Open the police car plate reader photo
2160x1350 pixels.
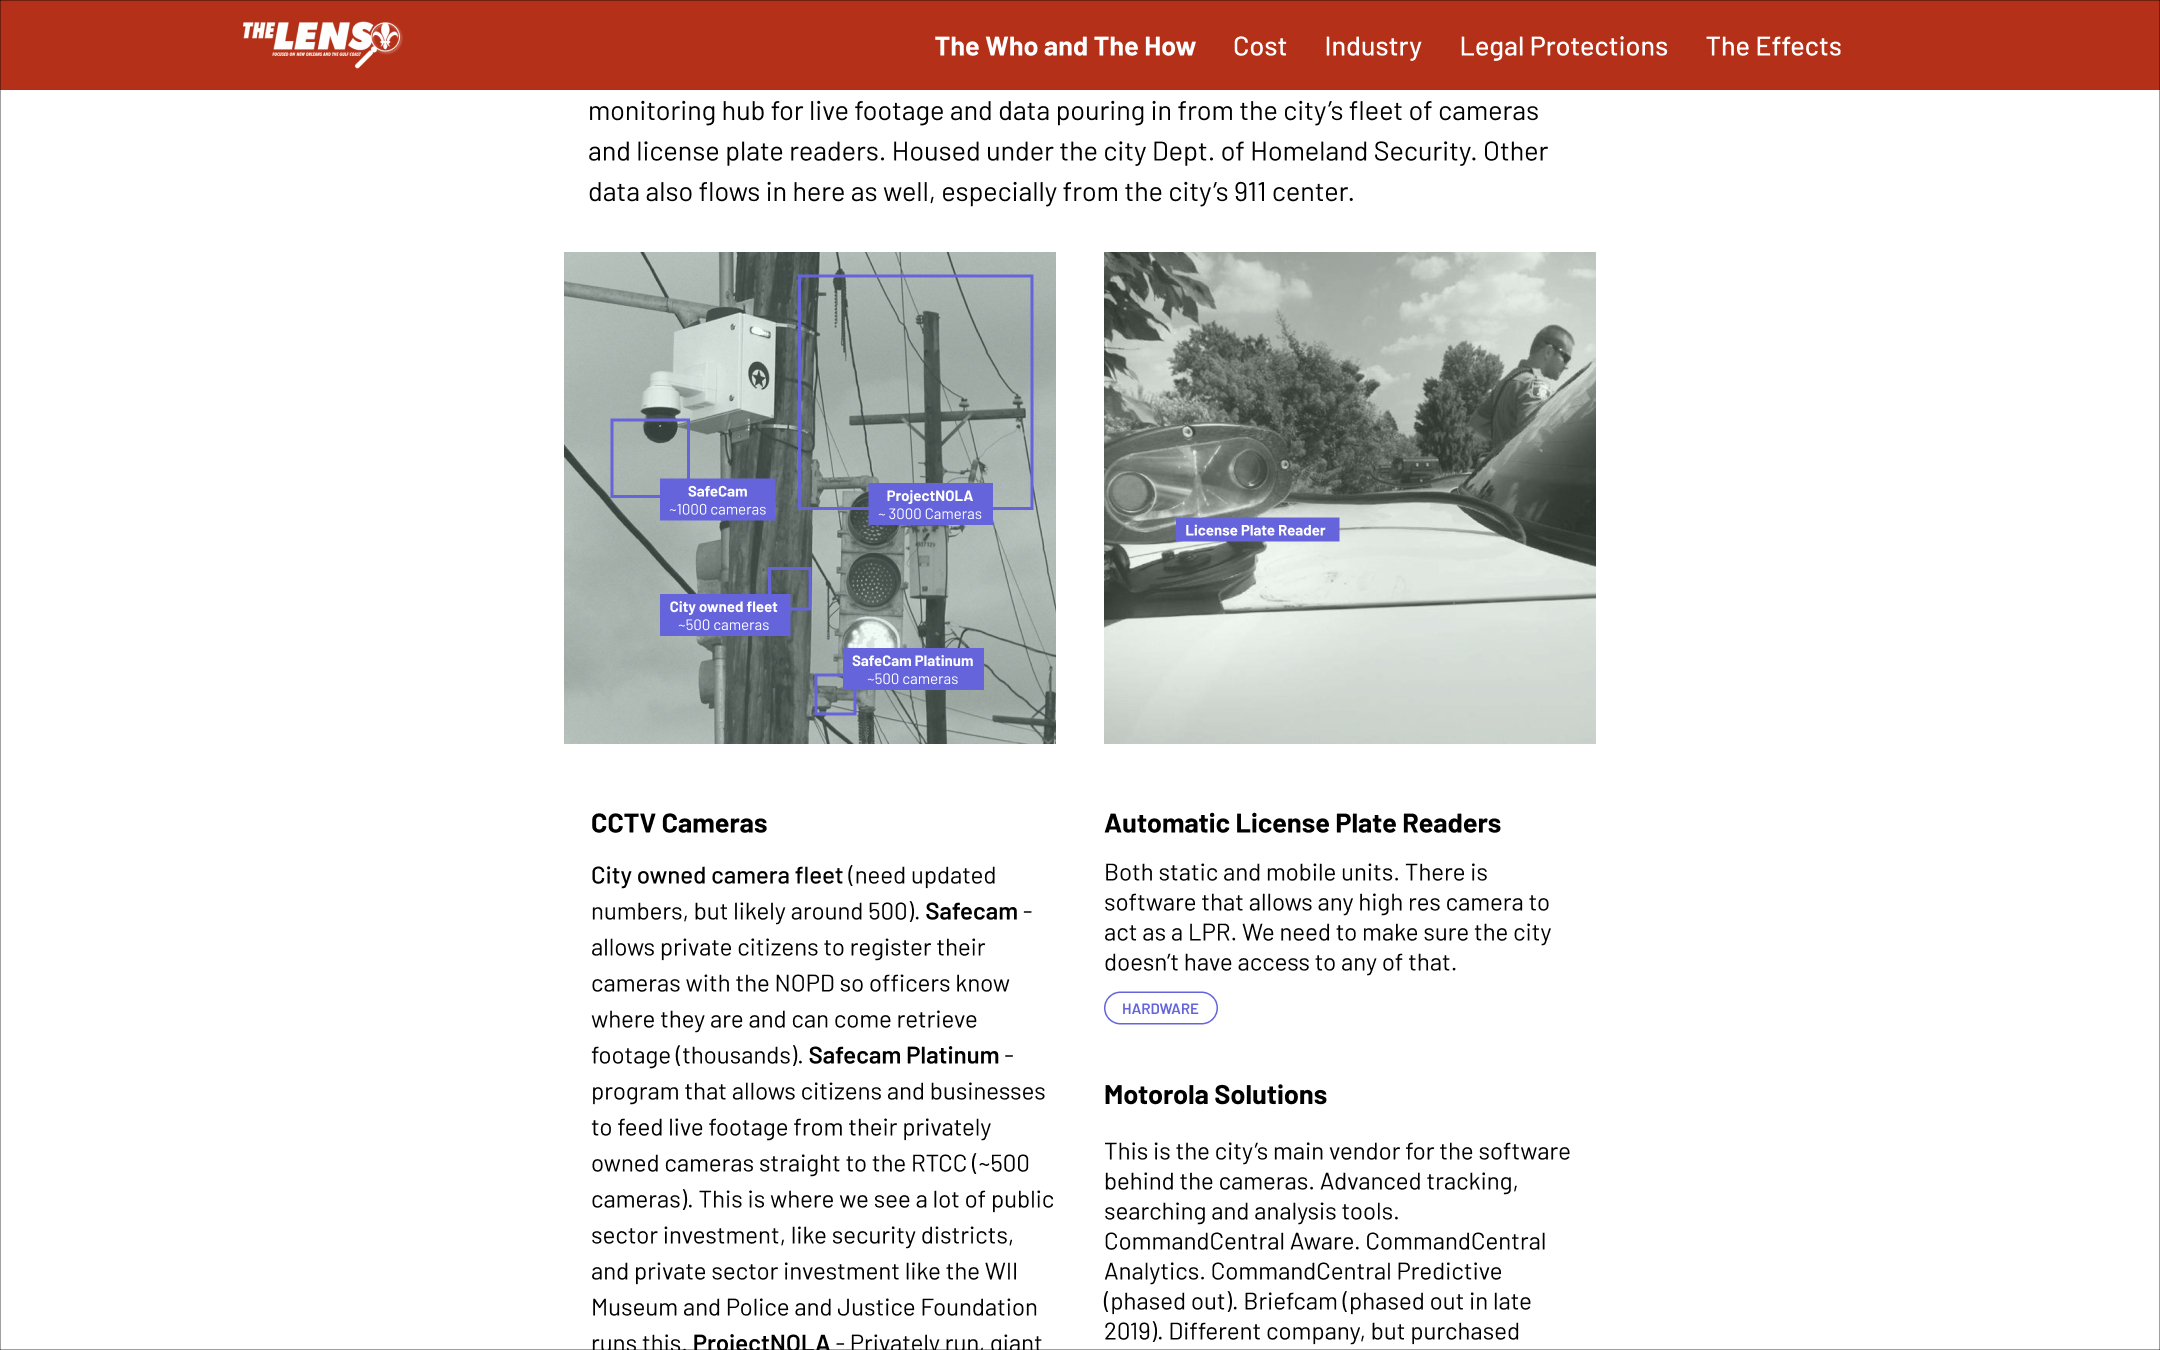pyautogui.click(x=1350, y=498)
